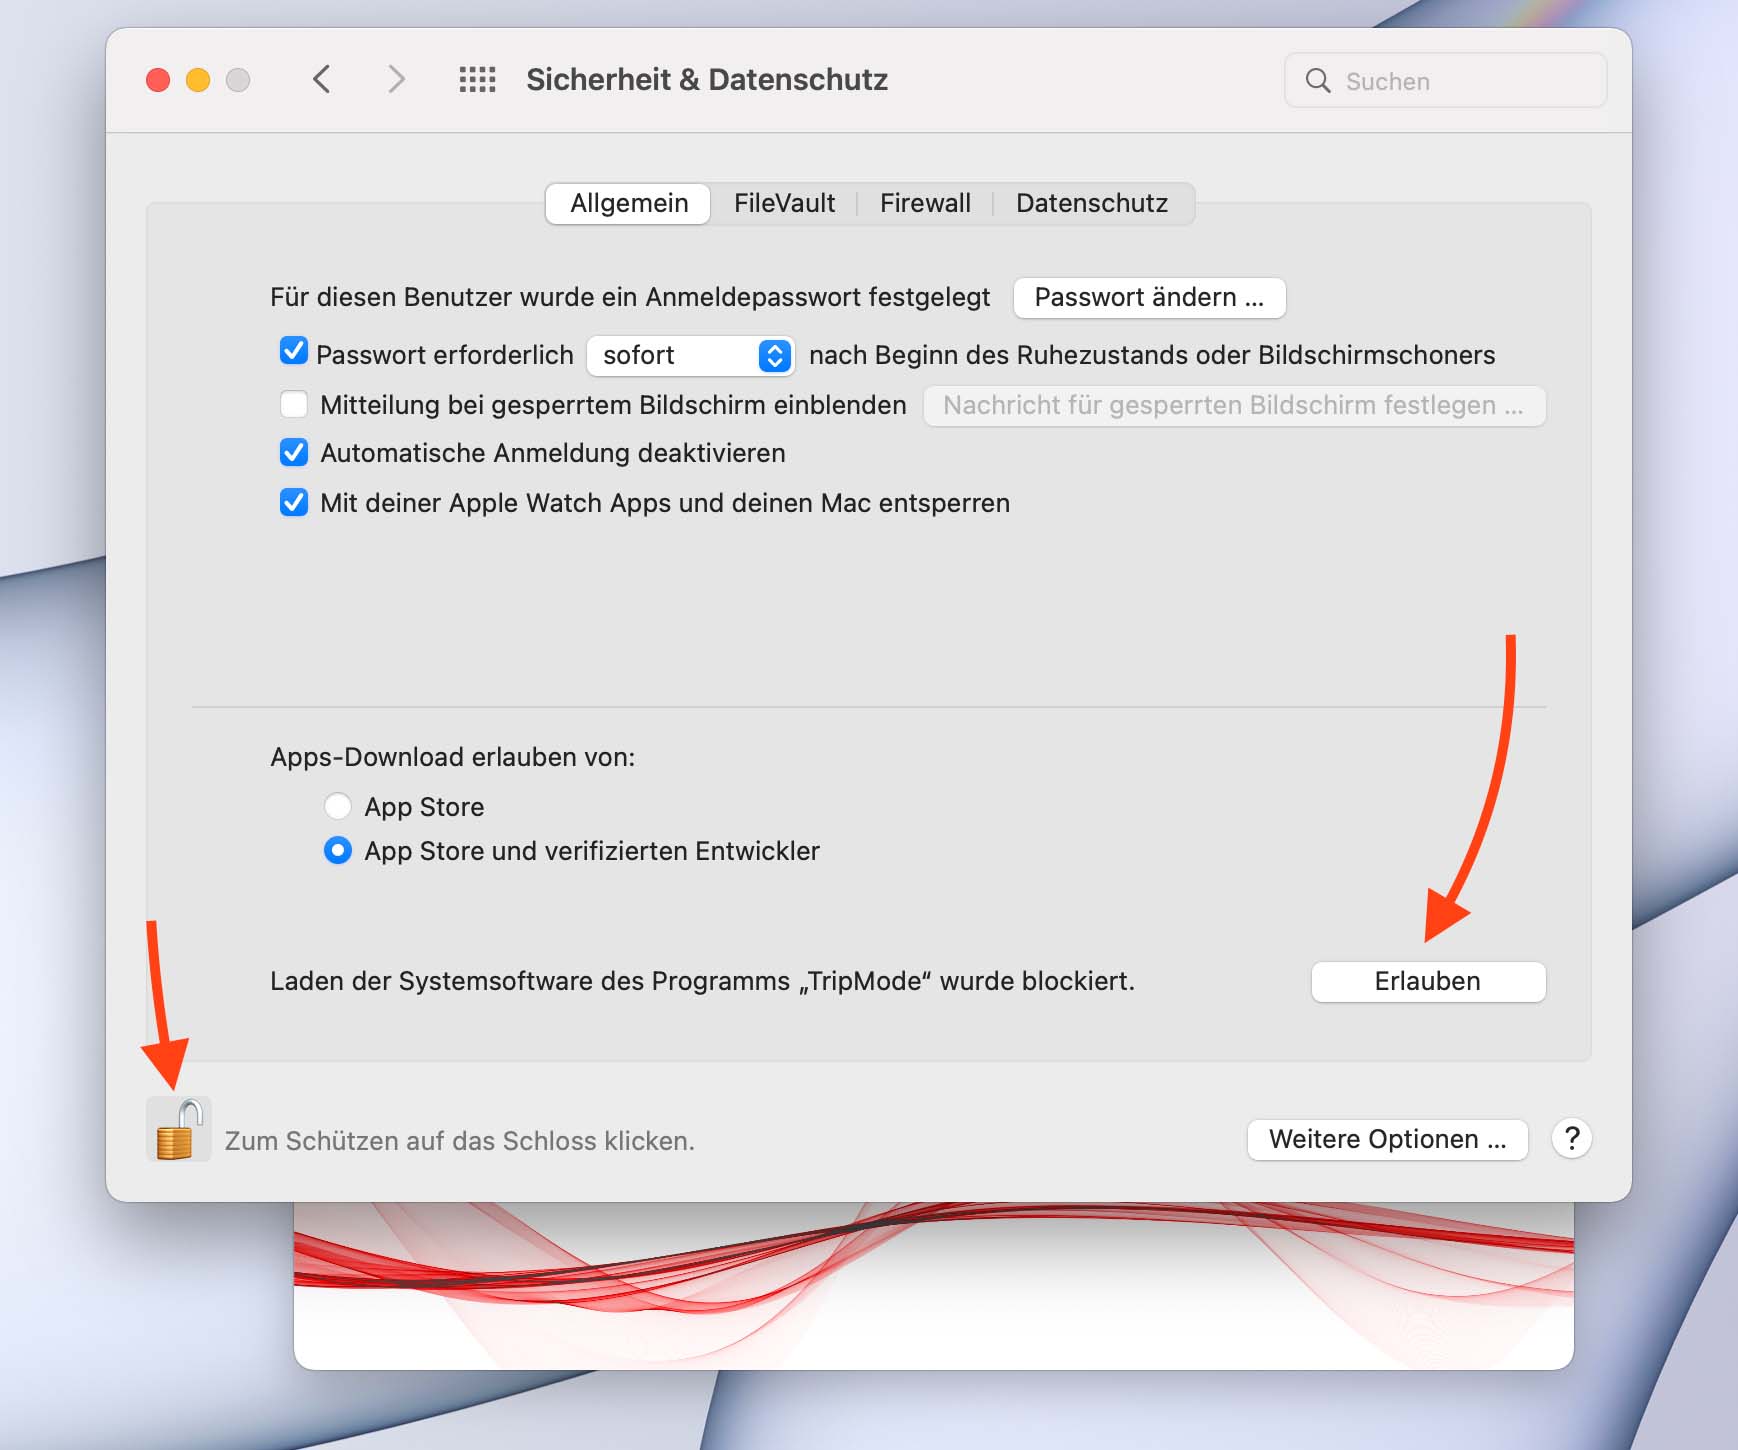
Task: Click Erlauben to allow TripMode software
Action: click(x=1427, y=981)
